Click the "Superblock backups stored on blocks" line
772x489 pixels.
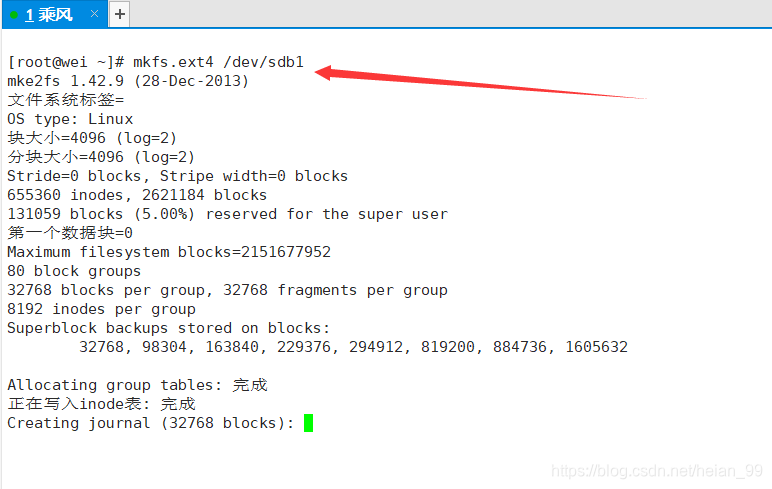coord(168,328)
